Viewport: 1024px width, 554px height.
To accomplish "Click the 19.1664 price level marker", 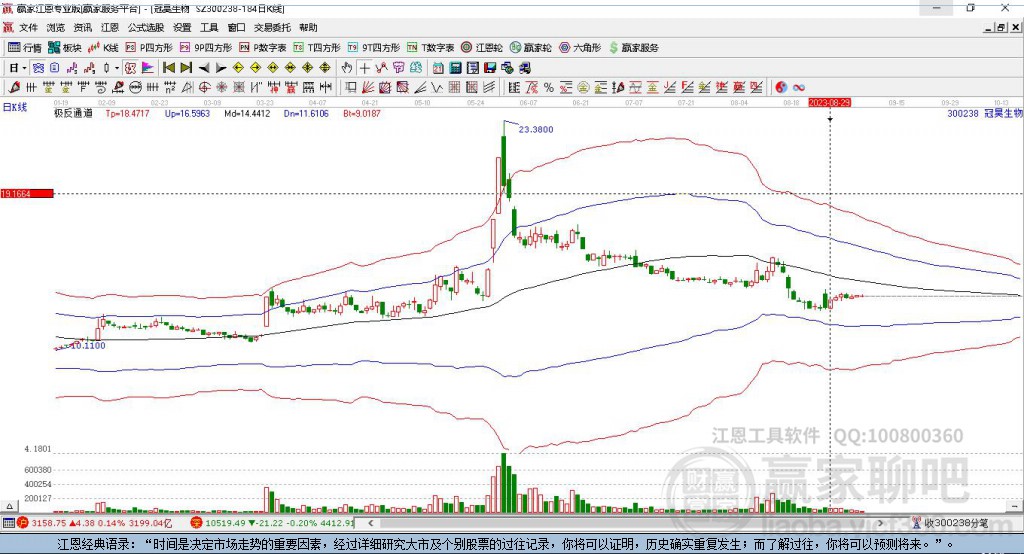I will [27, 193].
